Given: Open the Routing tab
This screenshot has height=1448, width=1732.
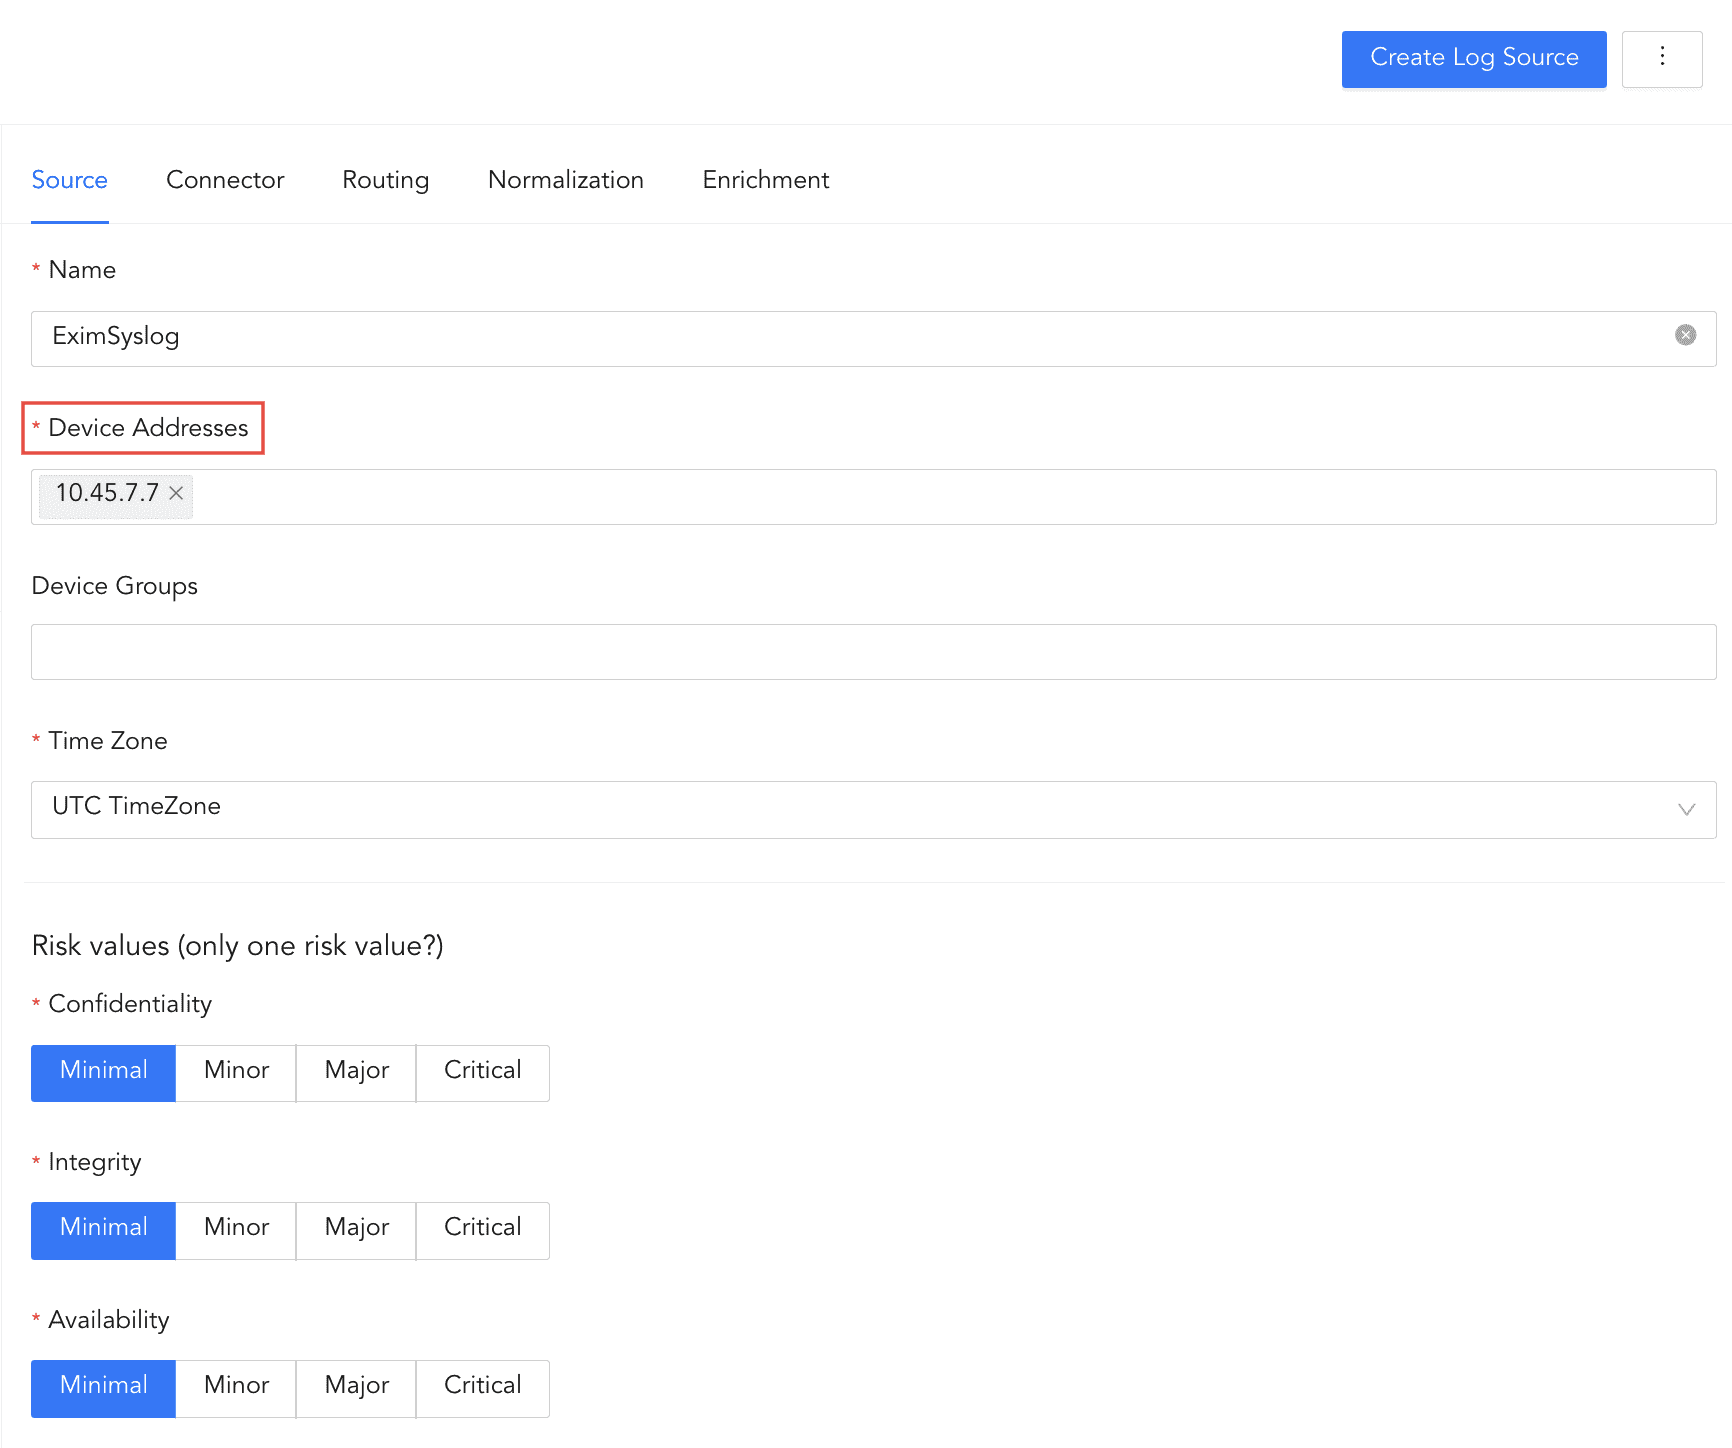Looking at the screenshot, I should [x=385, y=180].
